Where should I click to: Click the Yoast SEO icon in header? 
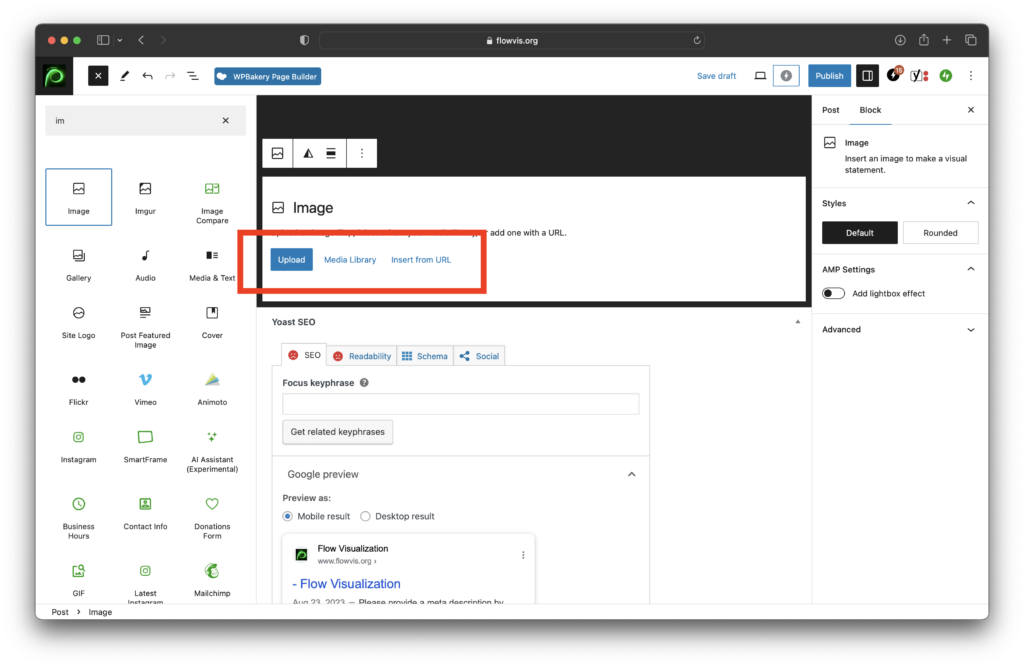919,76
